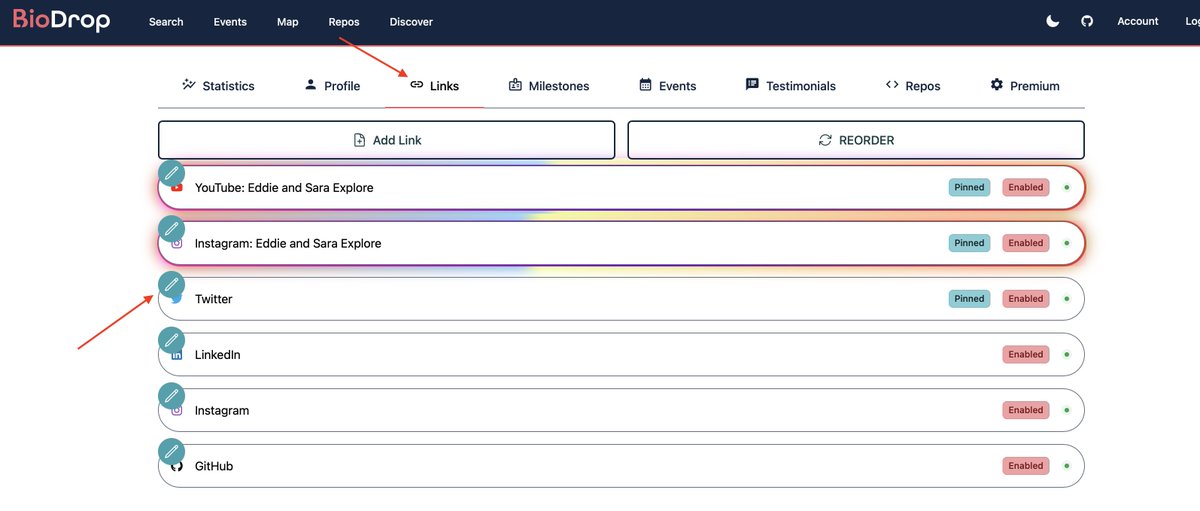Screen dimensions: 1200x511
Task: Open the Events nav item in the header
Action: pos(230,22)
